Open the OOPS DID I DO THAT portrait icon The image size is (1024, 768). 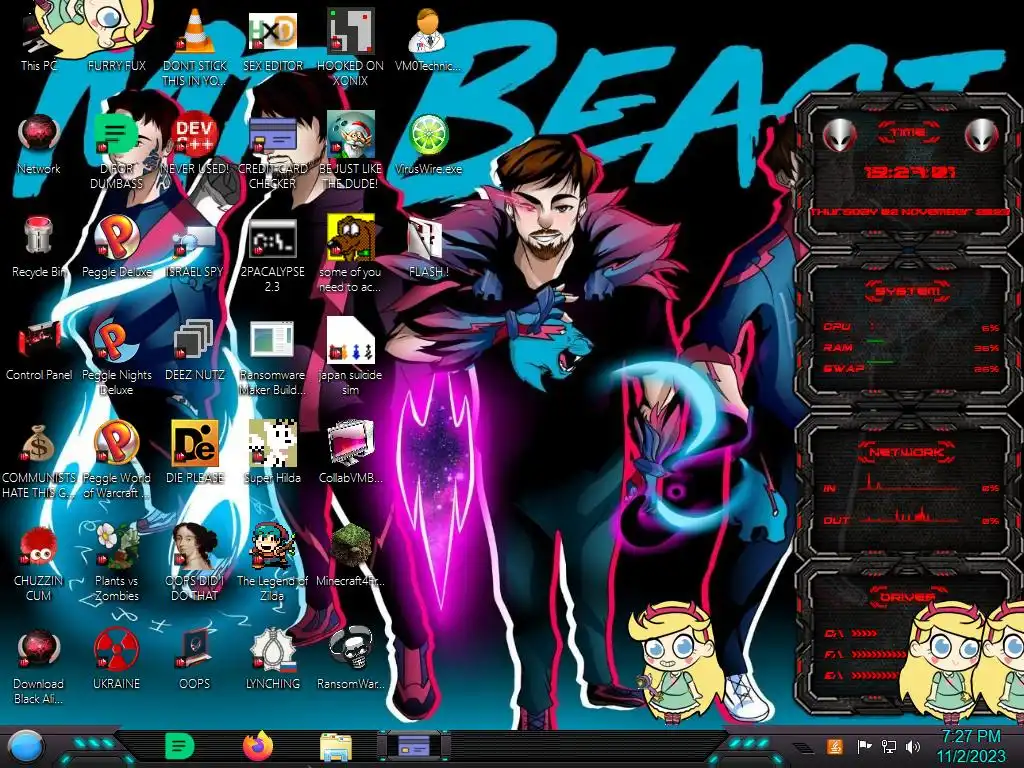pos(195,545)
